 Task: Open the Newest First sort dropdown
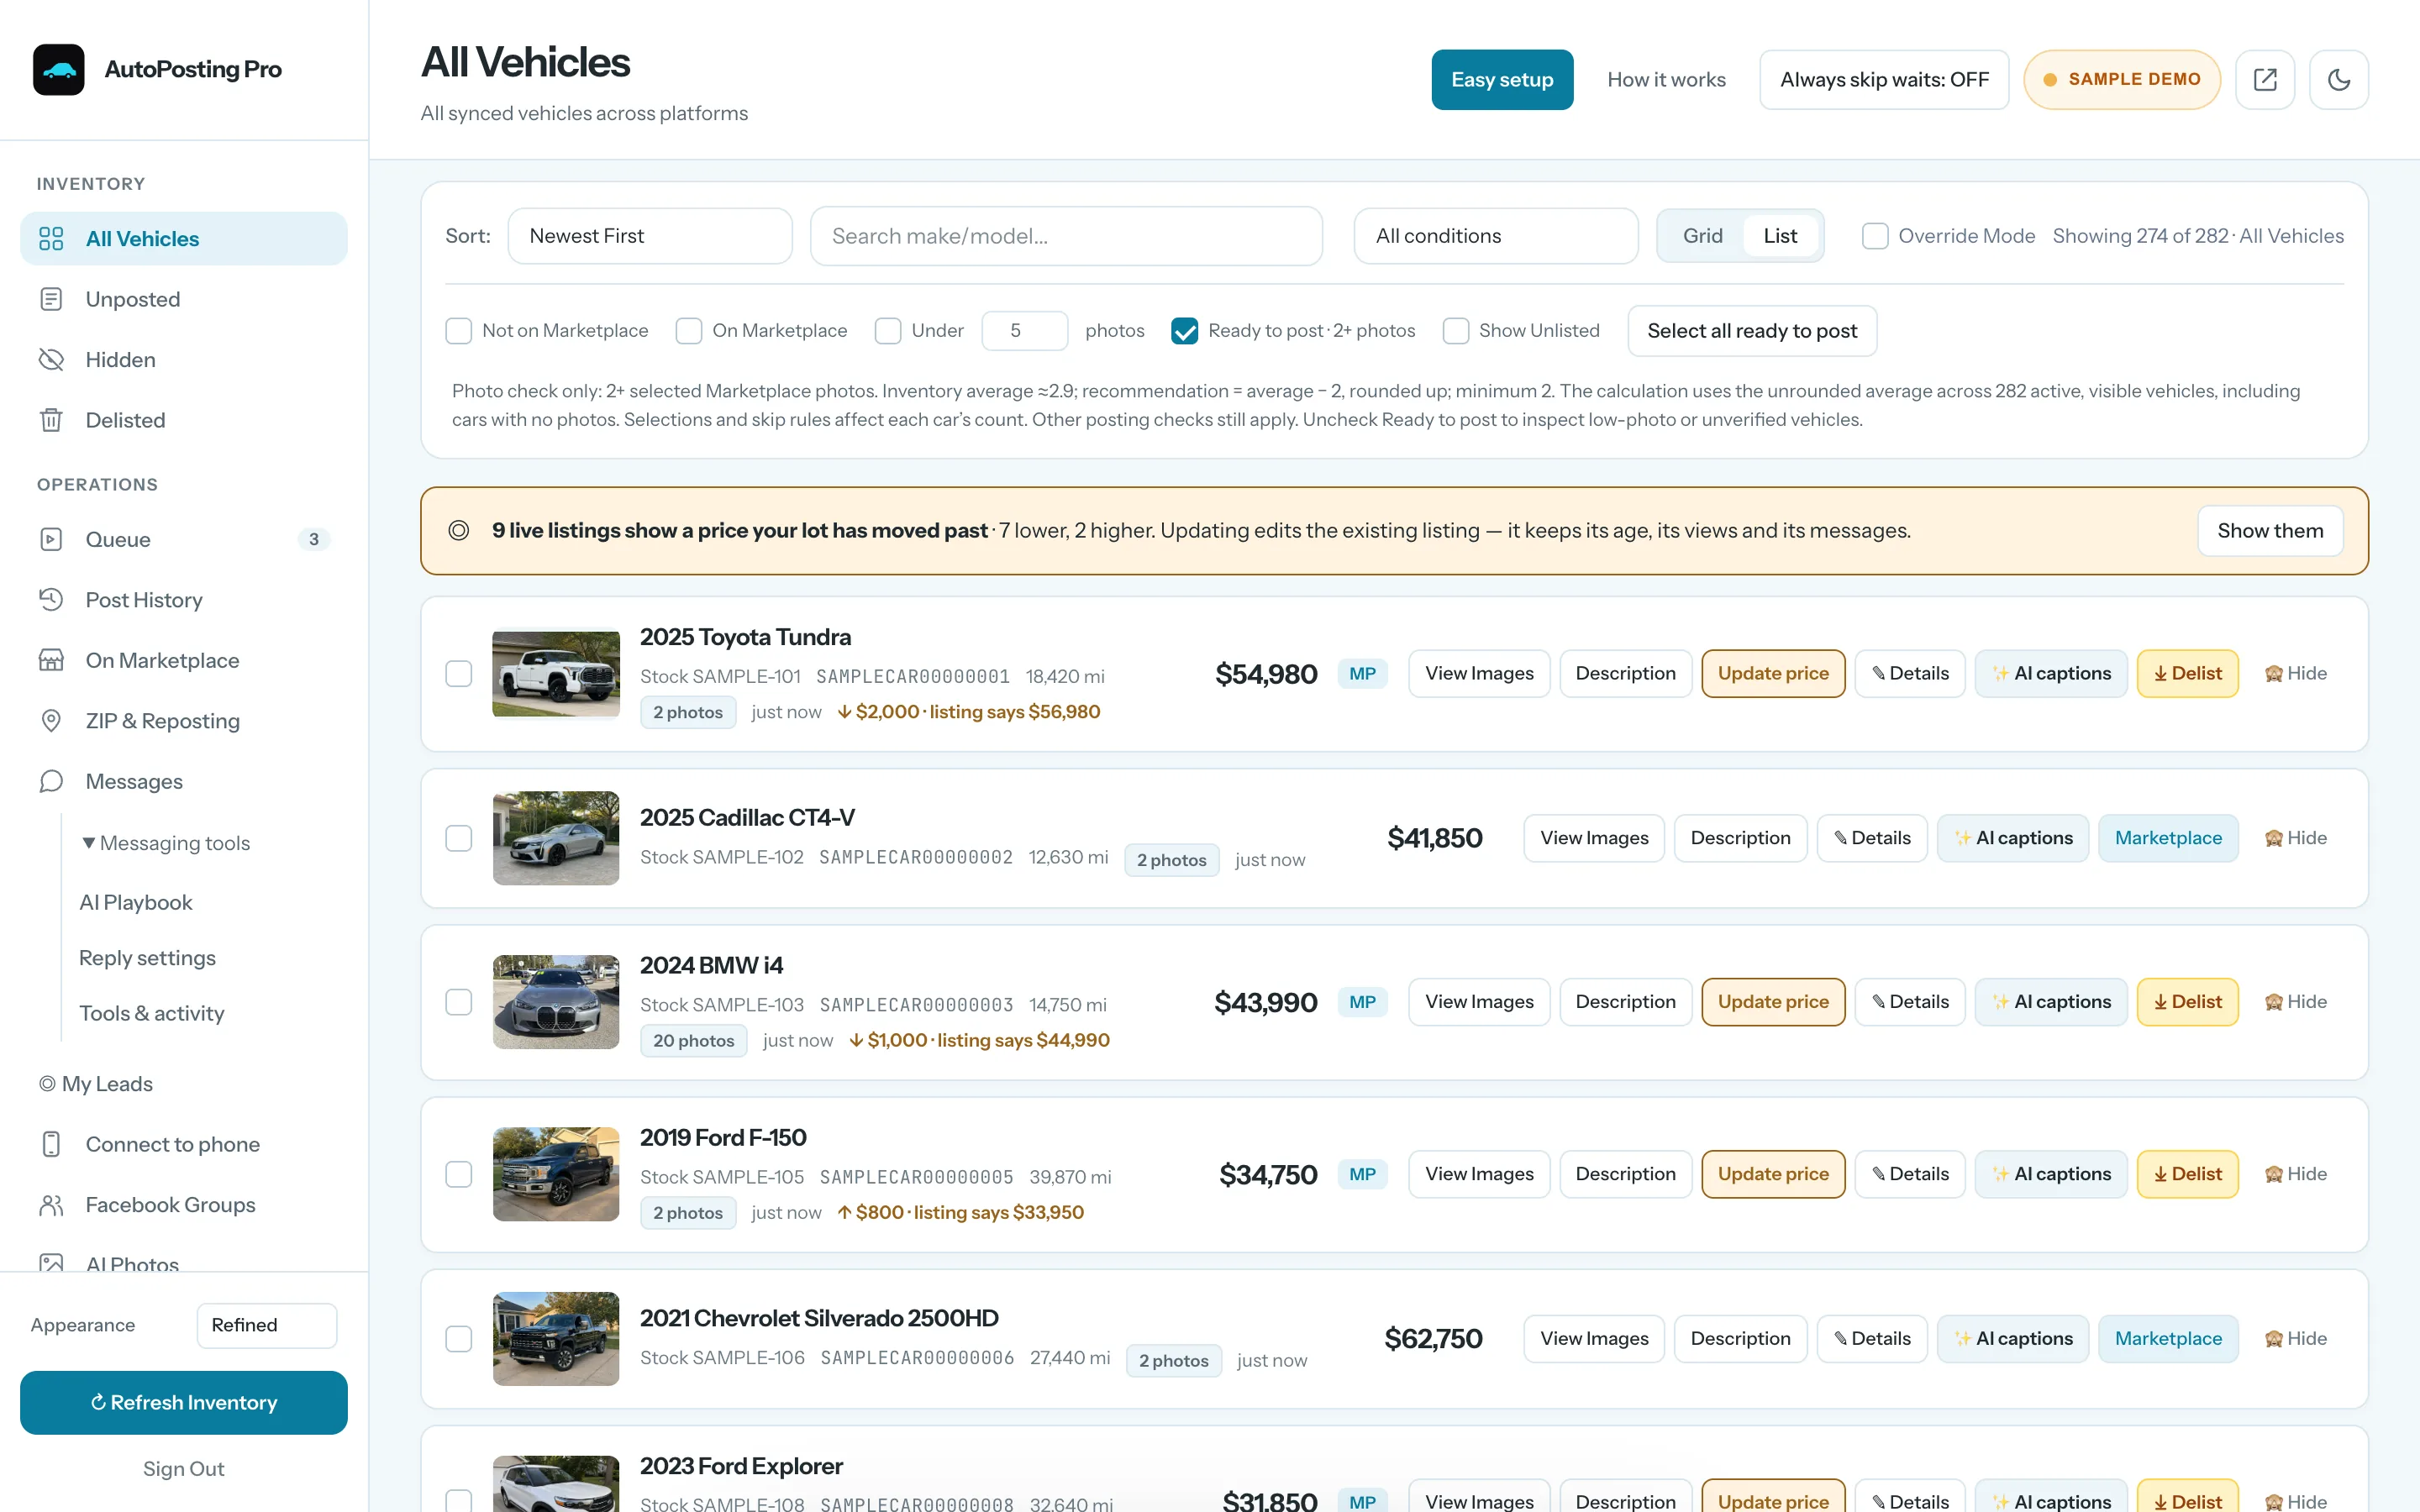point(650,236)
